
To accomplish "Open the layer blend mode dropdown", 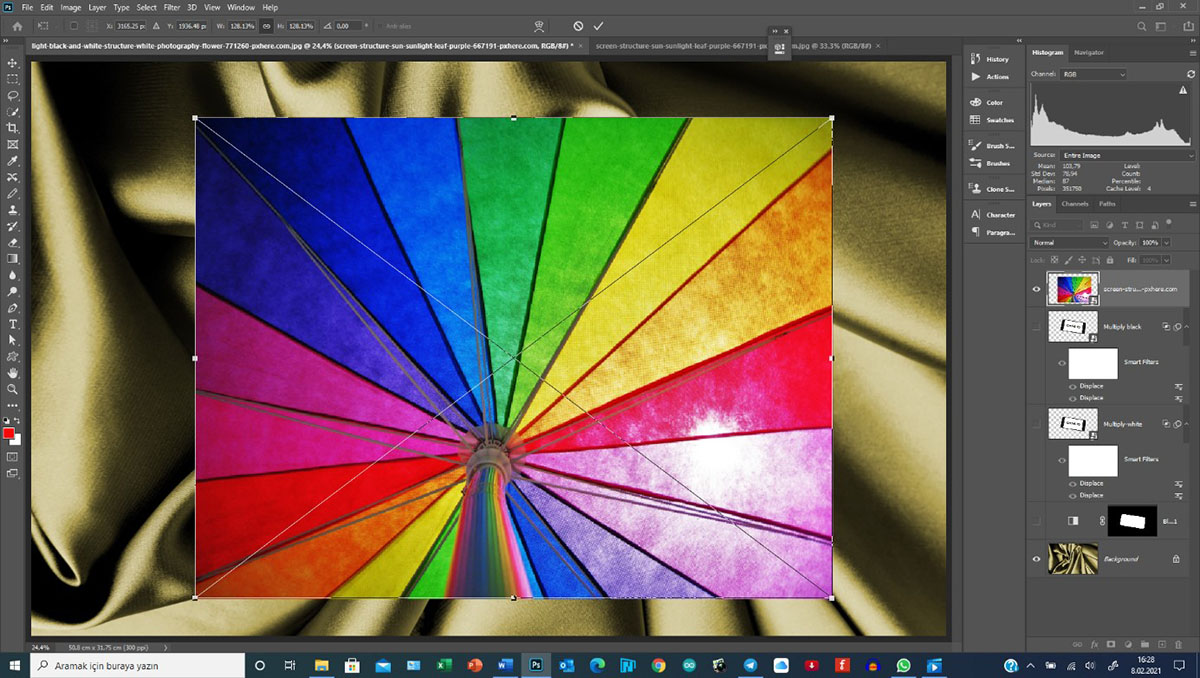I will (1069, 243).
